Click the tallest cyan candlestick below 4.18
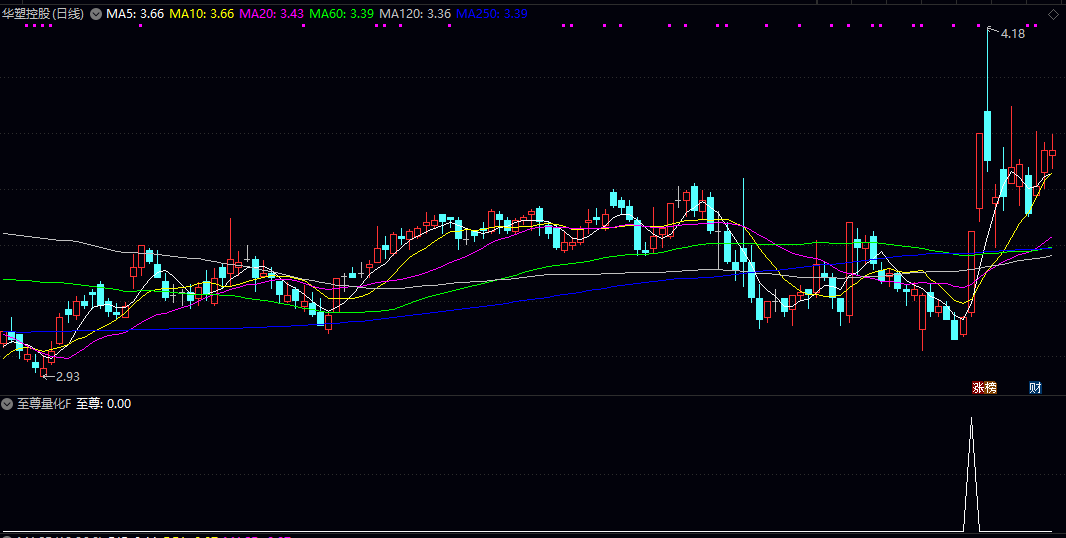The image size is (1066, 538). tap(987, 135)
